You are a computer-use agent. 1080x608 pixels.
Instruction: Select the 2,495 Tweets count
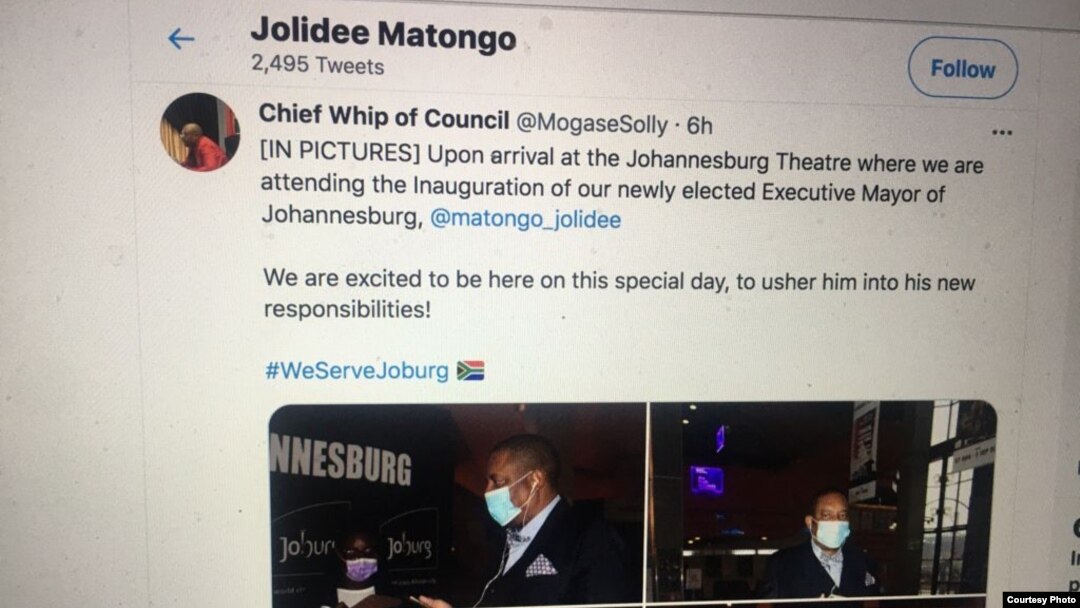pos(318,65)
